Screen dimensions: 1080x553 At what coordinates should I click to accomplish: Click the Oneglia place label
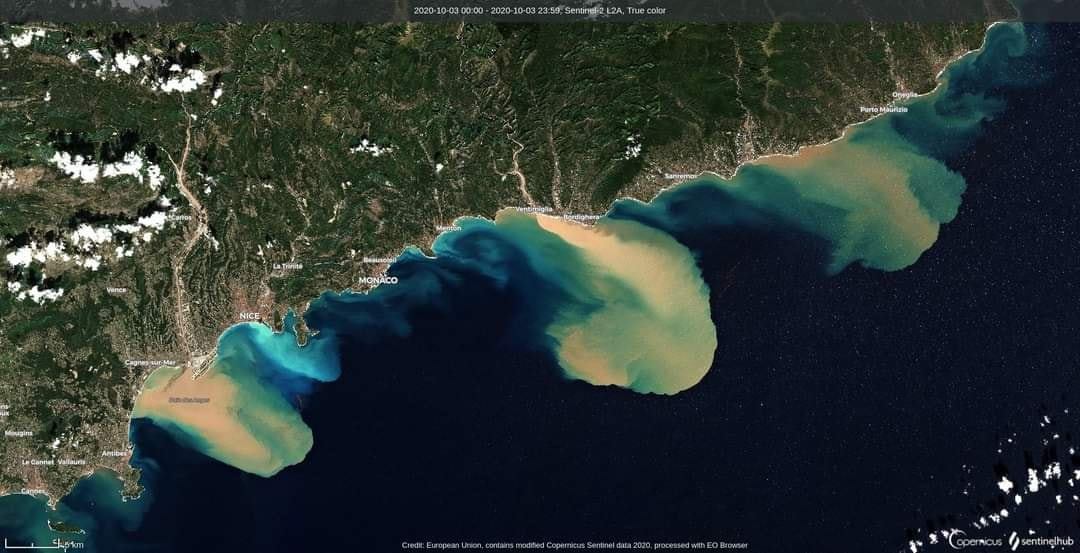(904, 94)
